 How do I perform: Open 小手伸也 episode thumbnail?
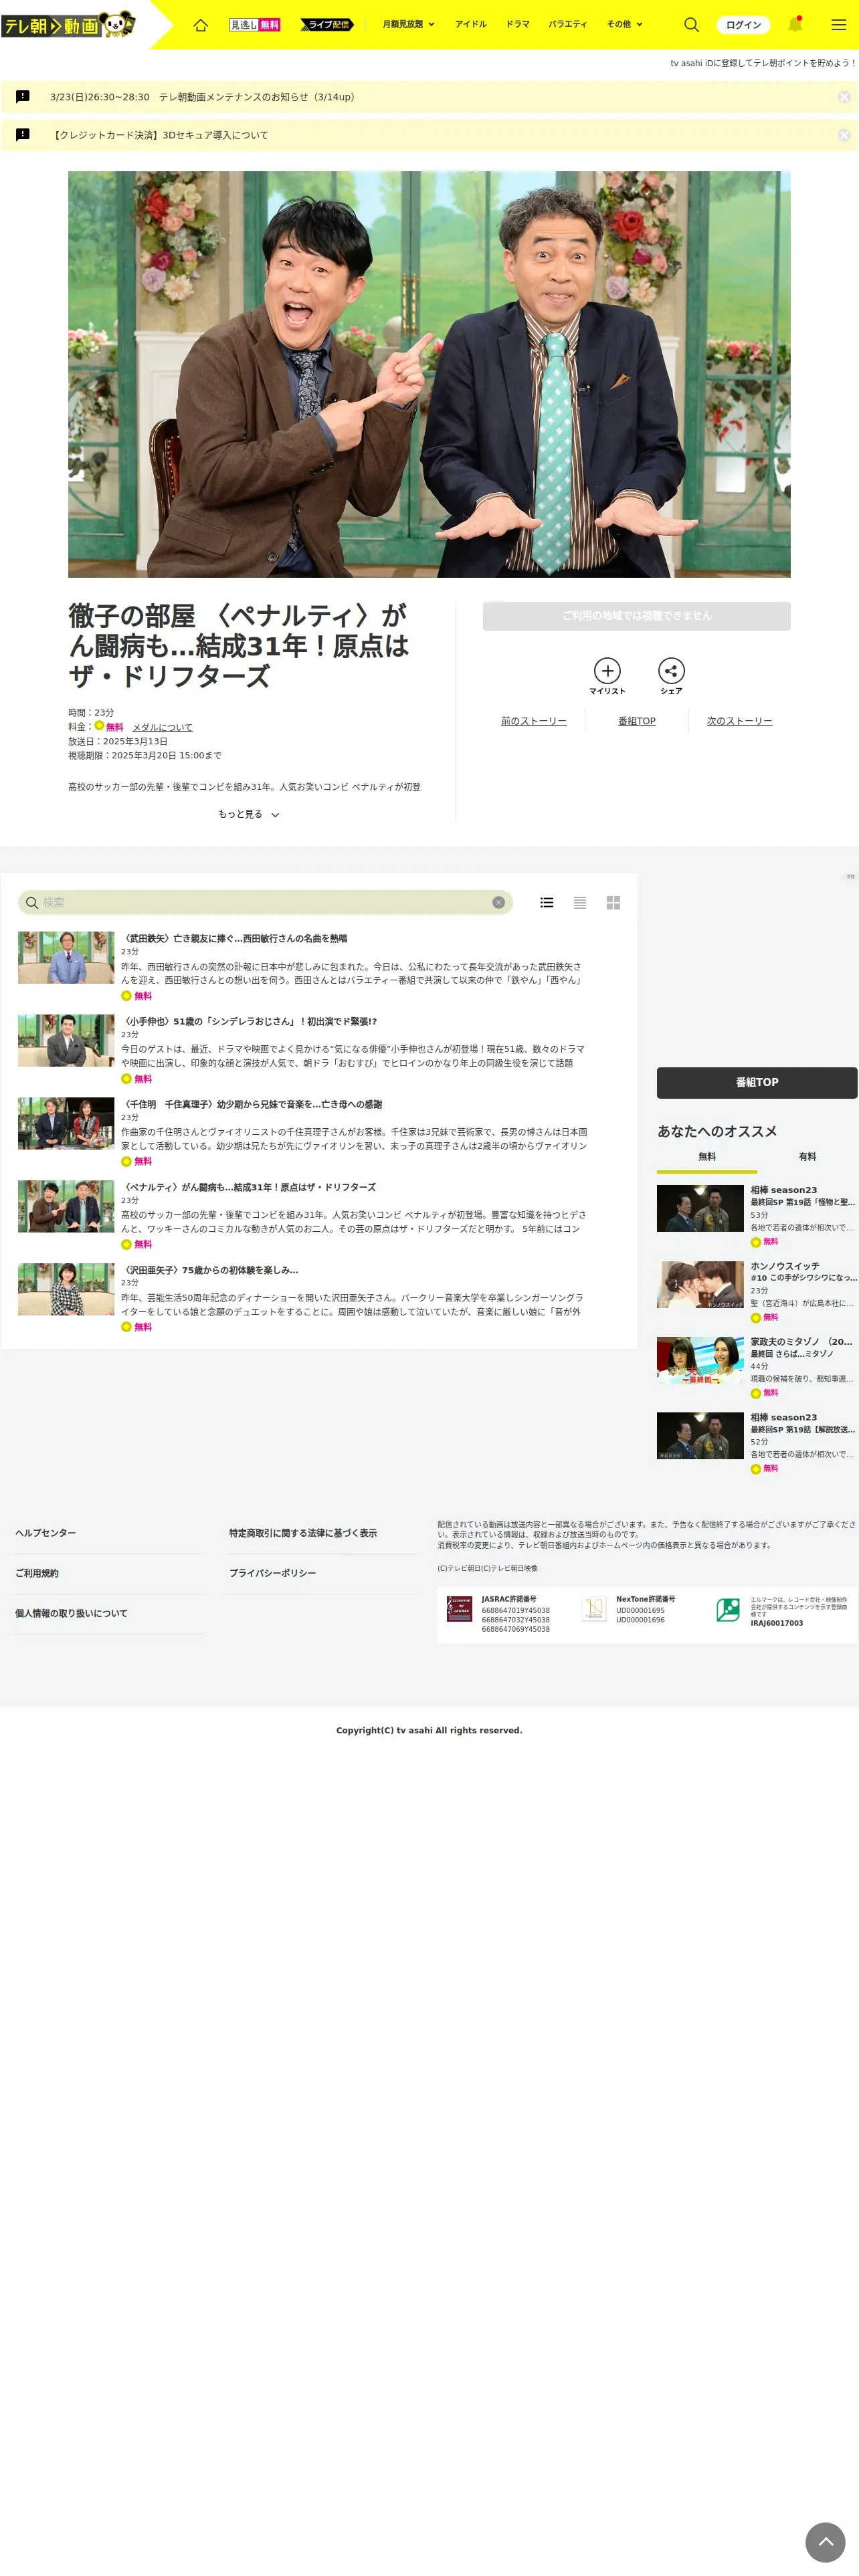click(66, 1040)
